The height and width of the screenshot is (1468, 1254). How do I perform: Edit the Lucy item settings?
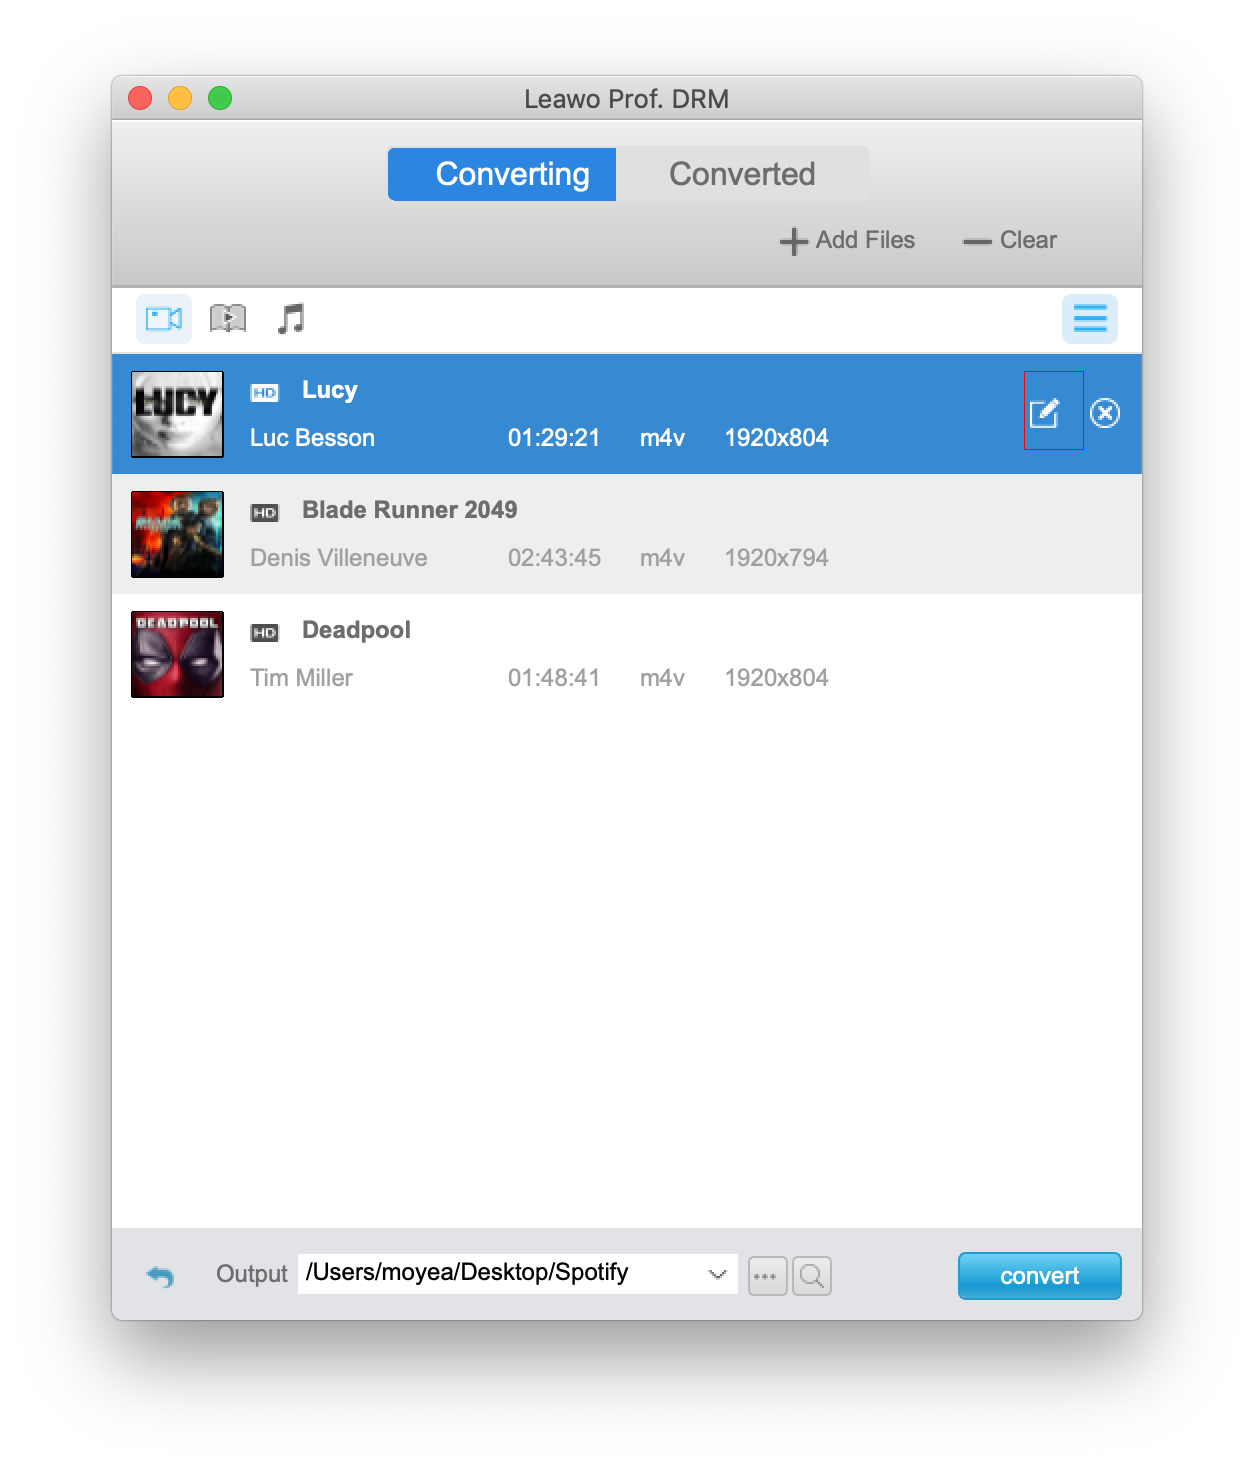1045,412
